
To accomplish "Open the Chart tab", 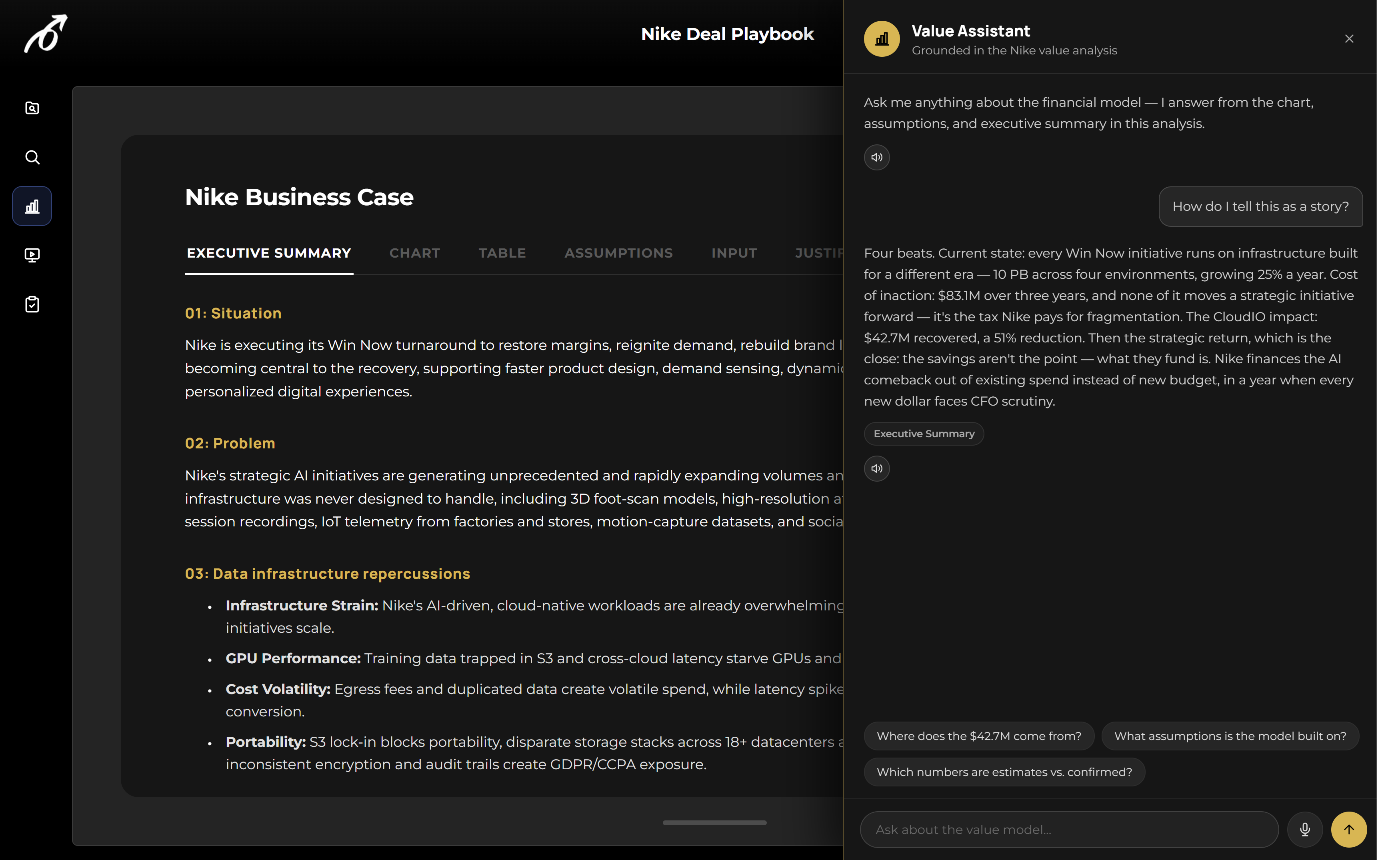I will click(x=415, y=253).
